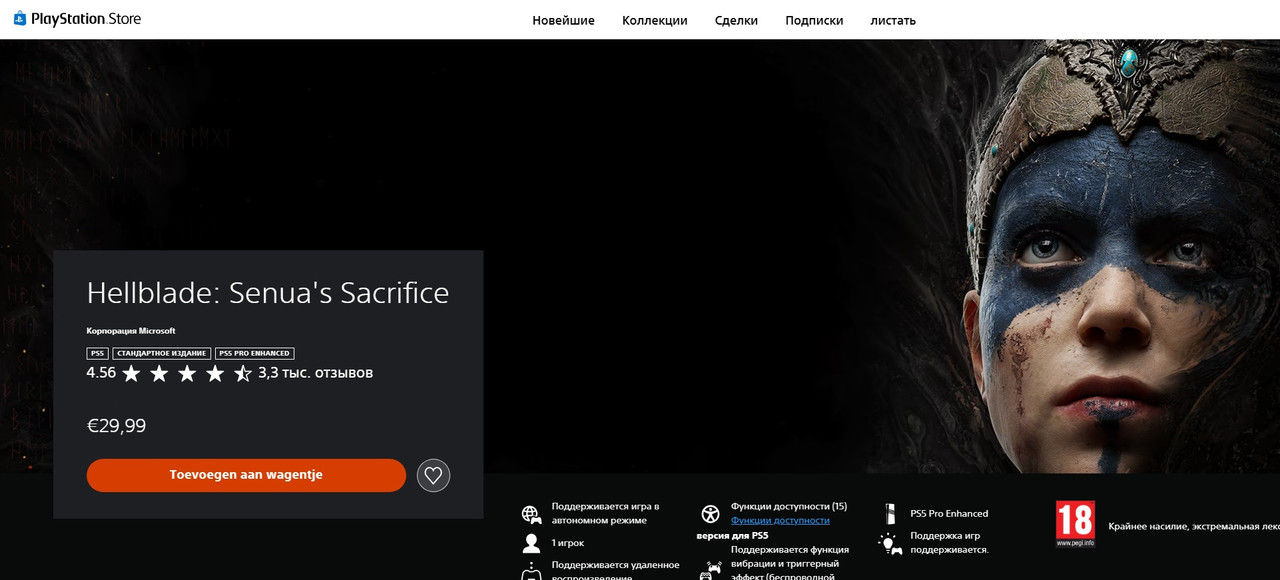Click the first rating star
The height and width of the screenshot is (580, 1280).
(x=131, y=373)
